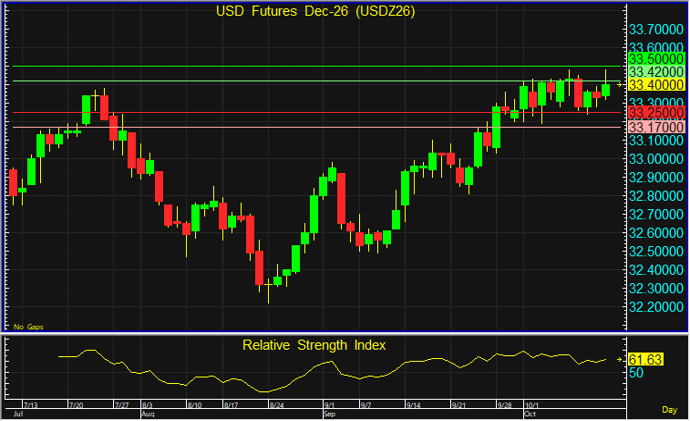Click the 8/17 date axis label
690x421 pixels.
pyautogui.click(x=231, y=405)
